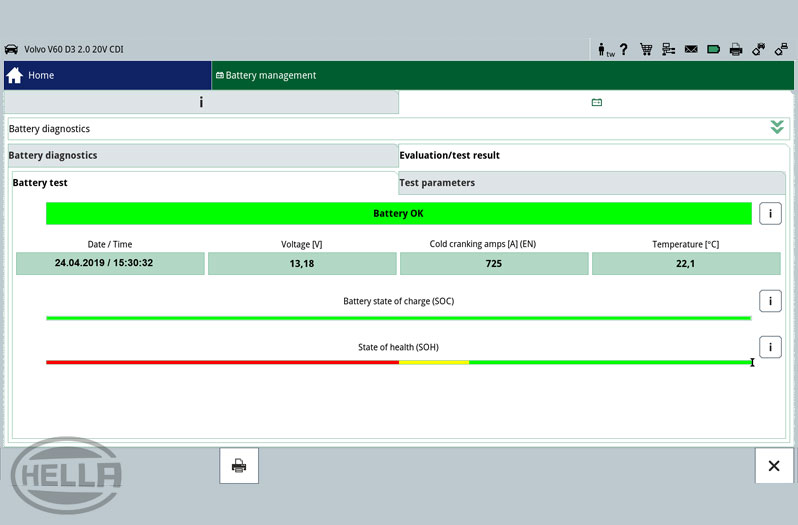
Task: Open the shopping cart icon
Action: point(646,49)
